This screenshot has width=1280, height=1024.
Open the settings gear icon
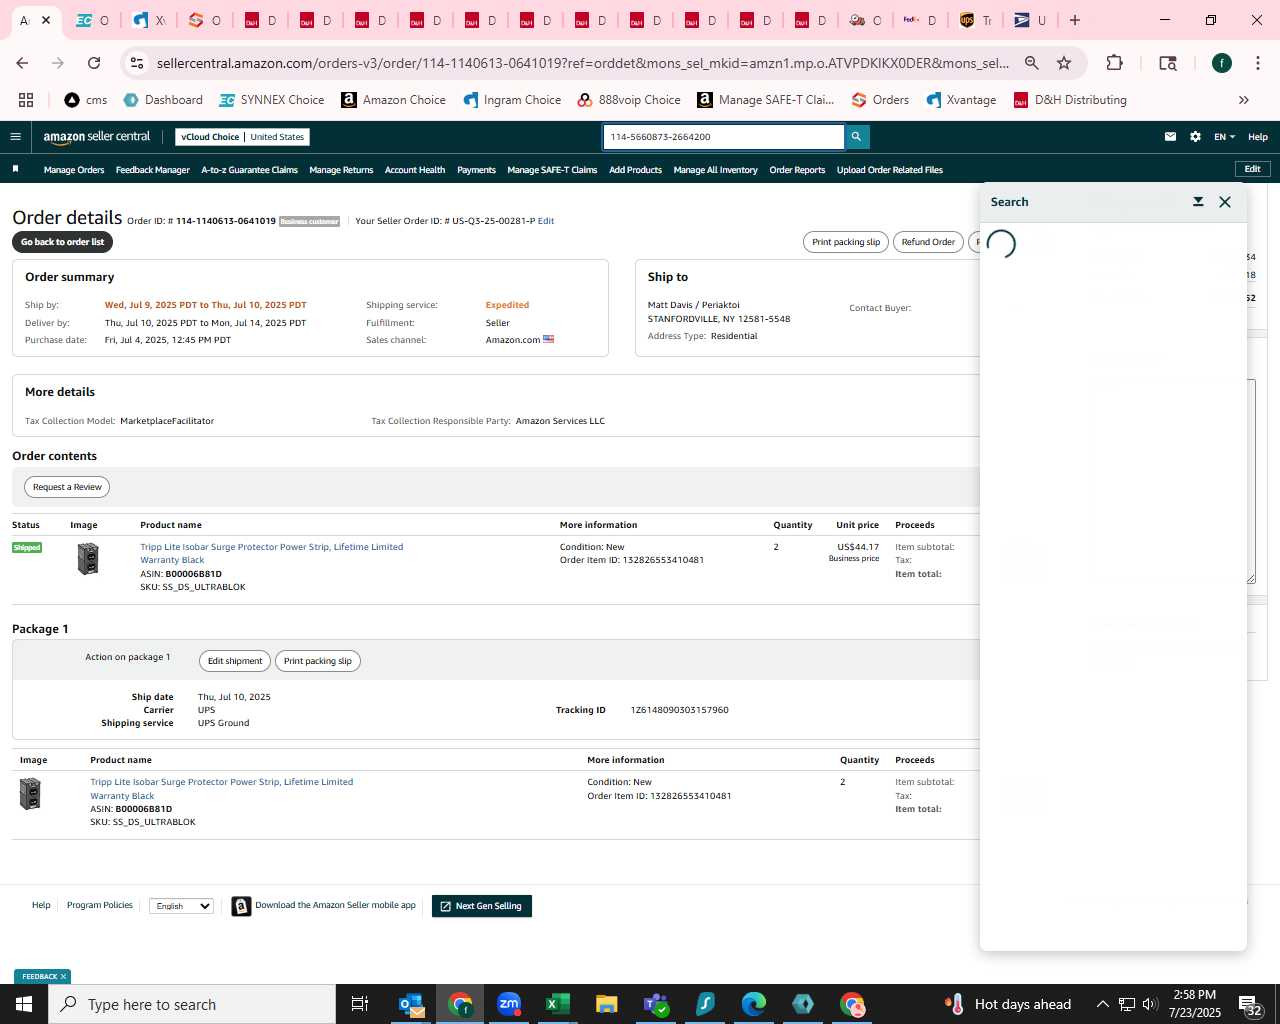[1195, 137]
